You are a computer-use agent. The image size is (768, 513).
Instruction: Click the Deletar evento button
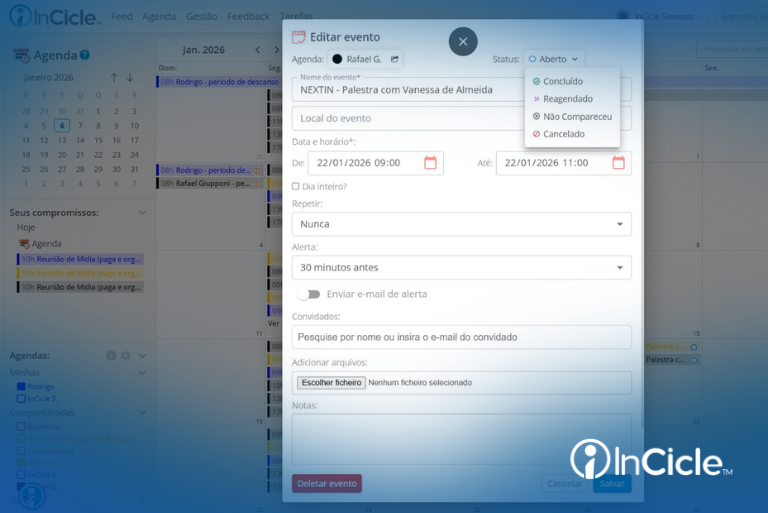pyautogui.click(x=327, y=484)
